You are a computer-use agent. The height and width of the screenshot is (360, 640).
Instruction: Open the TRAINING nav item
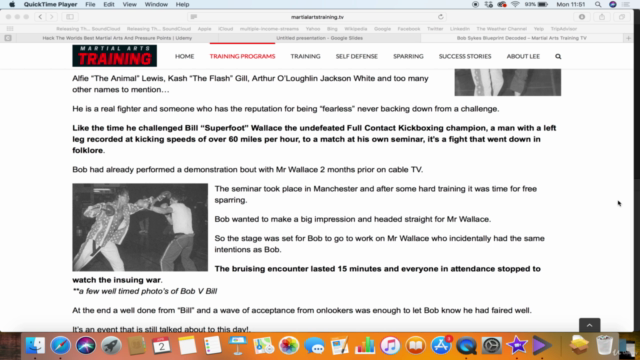click(x=305, y=56)
